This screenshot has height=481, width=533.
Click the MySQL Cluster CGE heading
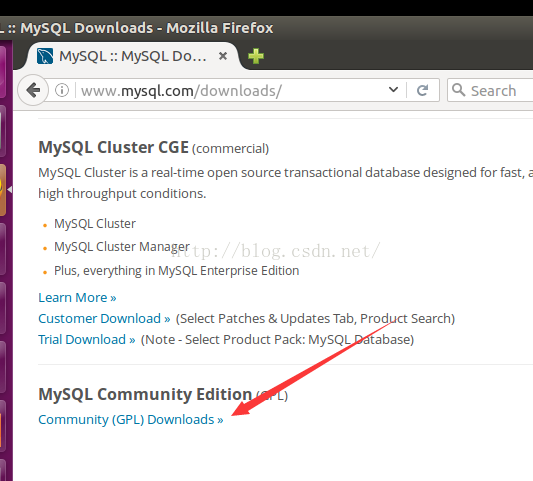(113, 148)
